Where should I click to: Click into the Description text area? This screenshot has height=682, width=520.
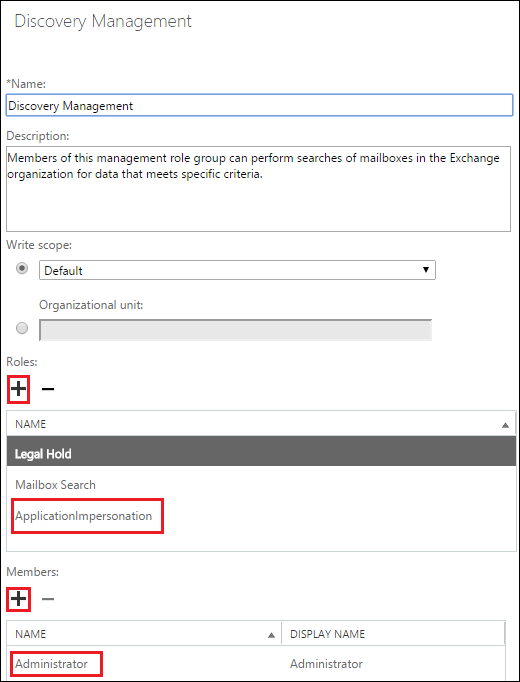click(x=258, y=189)
